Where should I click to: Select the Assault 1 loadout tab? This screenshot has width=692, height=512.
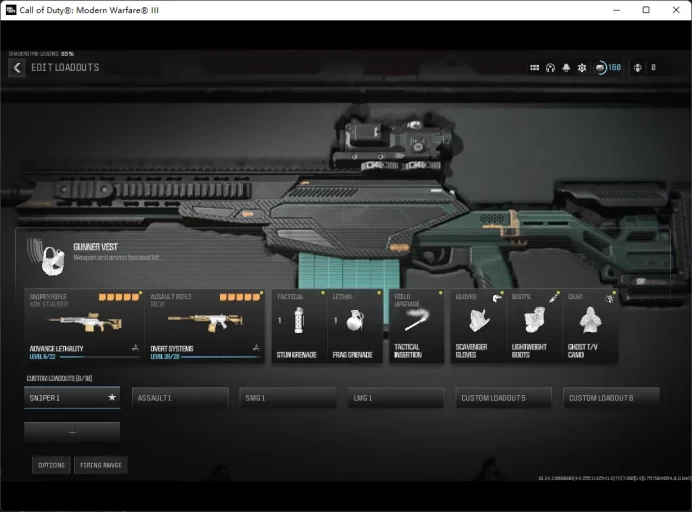[x=180, y=398]
